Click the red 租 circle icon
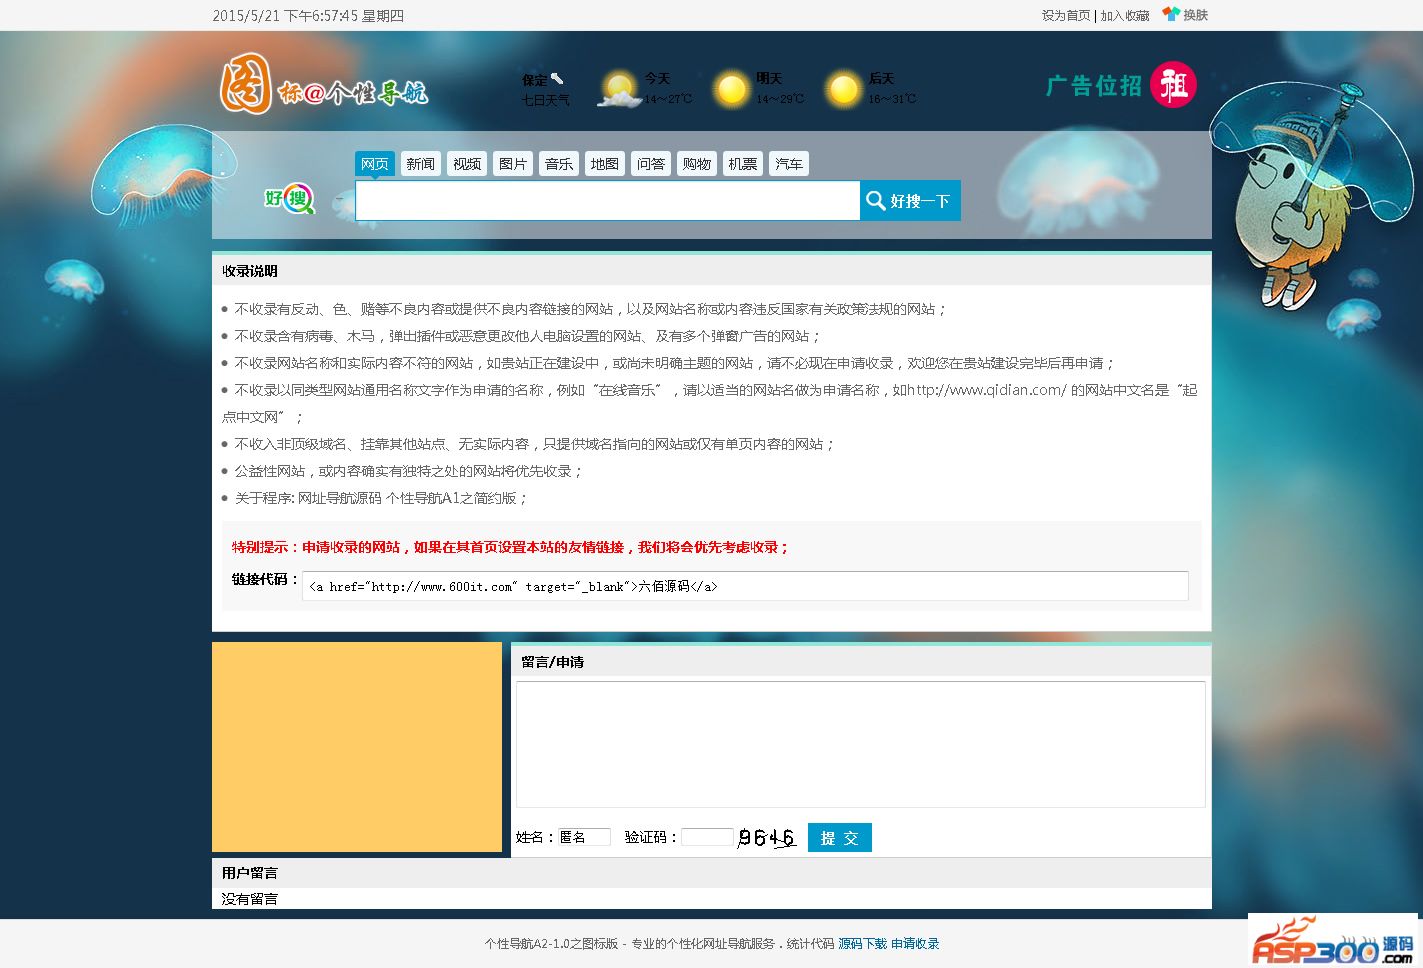 [x=1173, y=85]
